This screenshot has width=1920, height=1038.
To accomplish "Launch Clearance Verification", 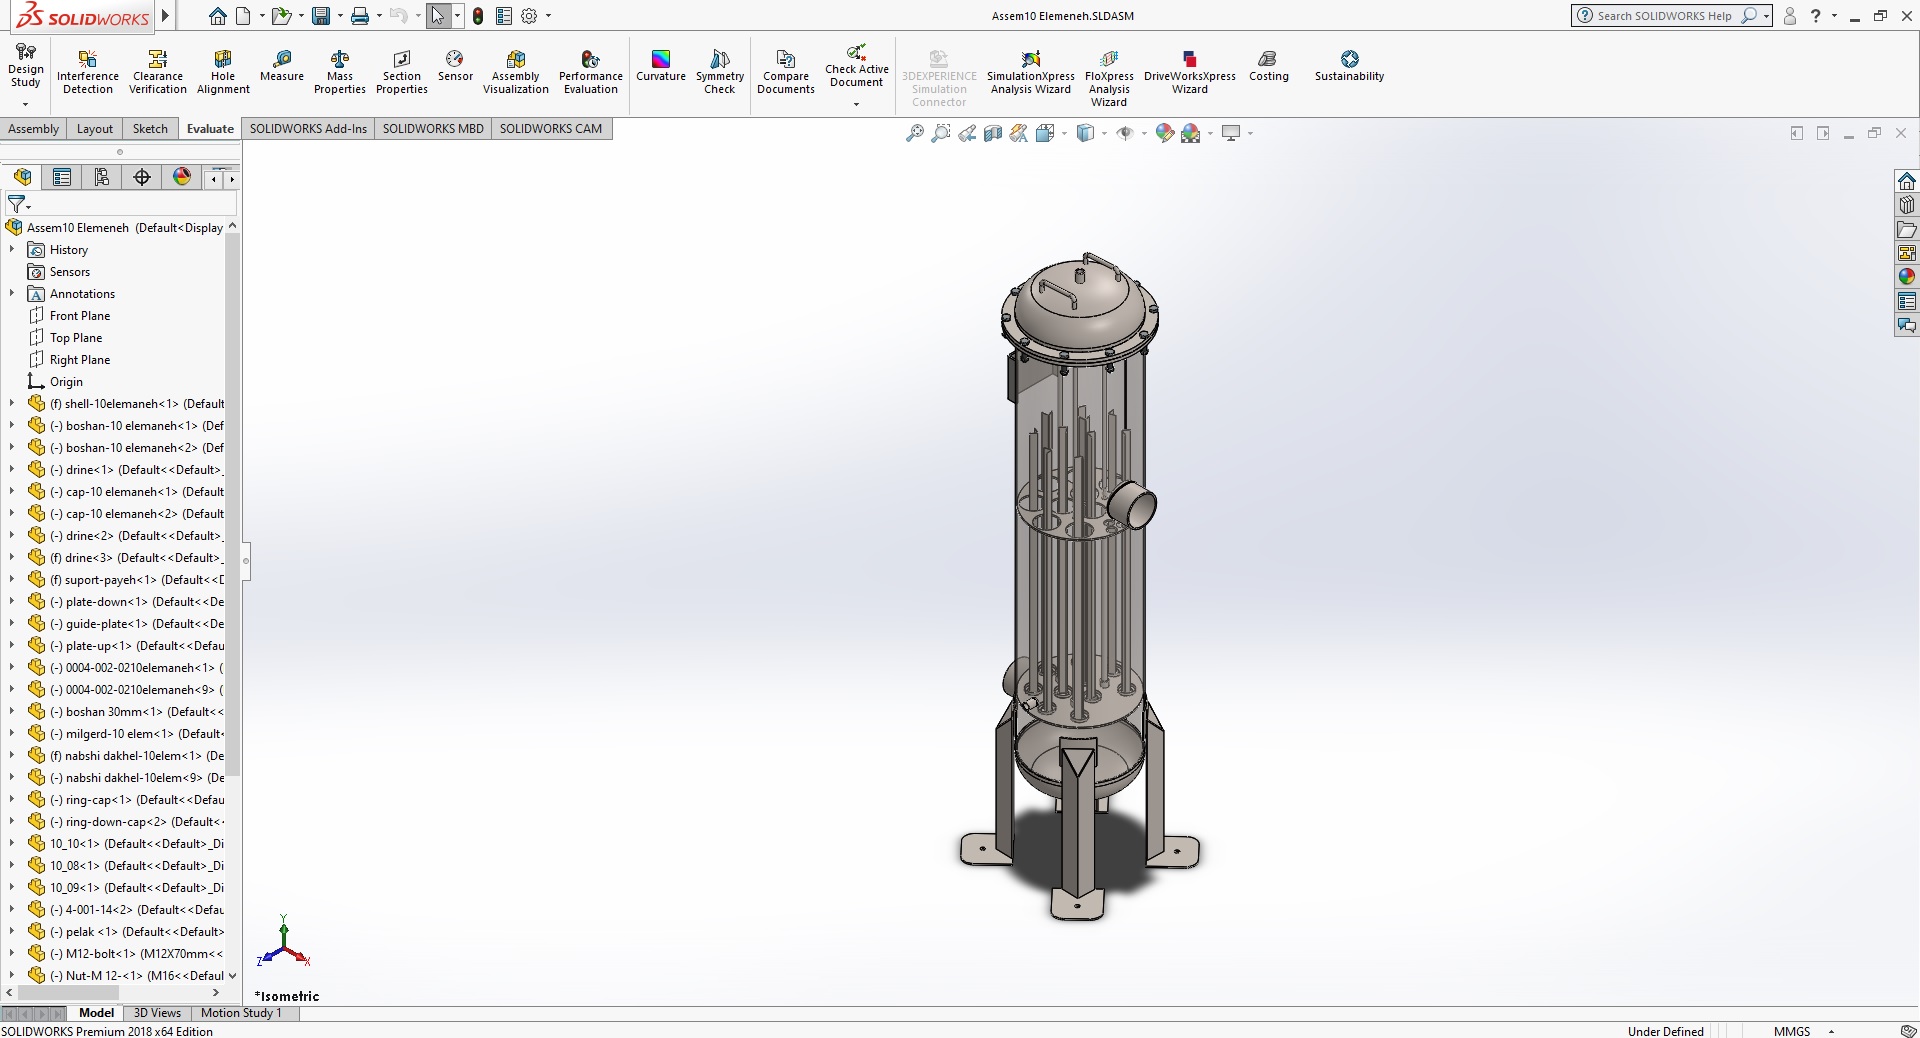I will 157,72.
